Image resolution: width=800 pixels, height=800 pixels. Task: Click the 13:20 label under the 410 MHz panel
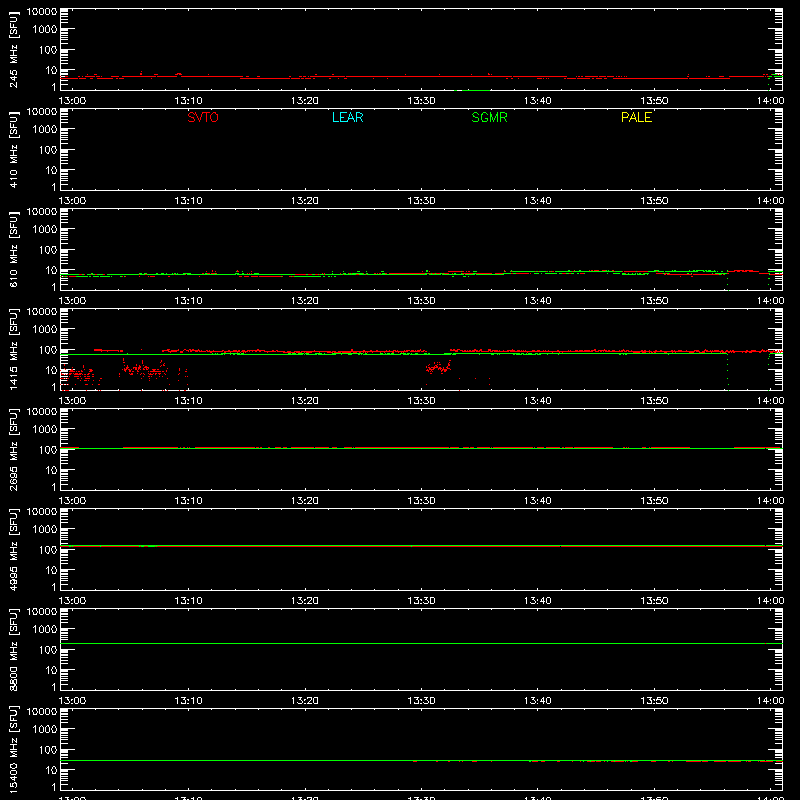coord(305,201)
